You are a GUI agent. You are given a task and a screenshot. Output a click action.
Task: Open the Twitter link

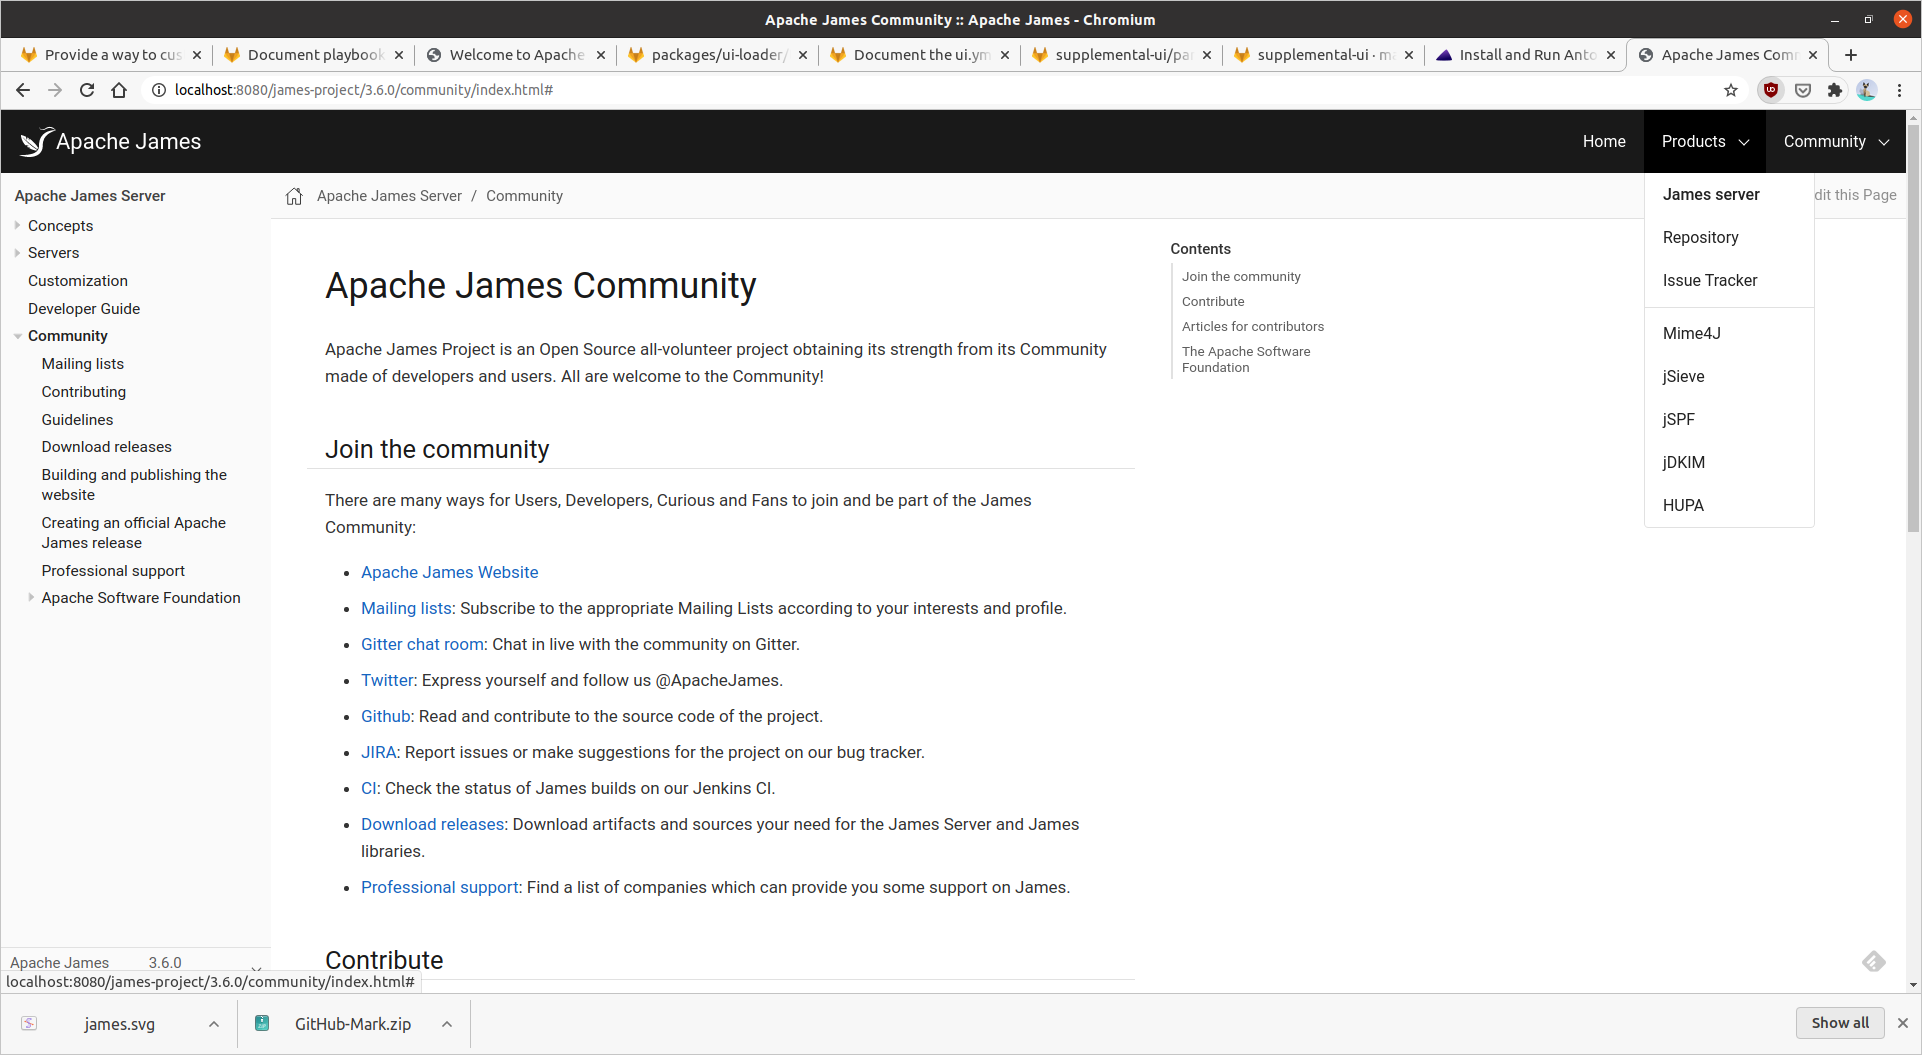pyautogui.click(x=387, y=680)
